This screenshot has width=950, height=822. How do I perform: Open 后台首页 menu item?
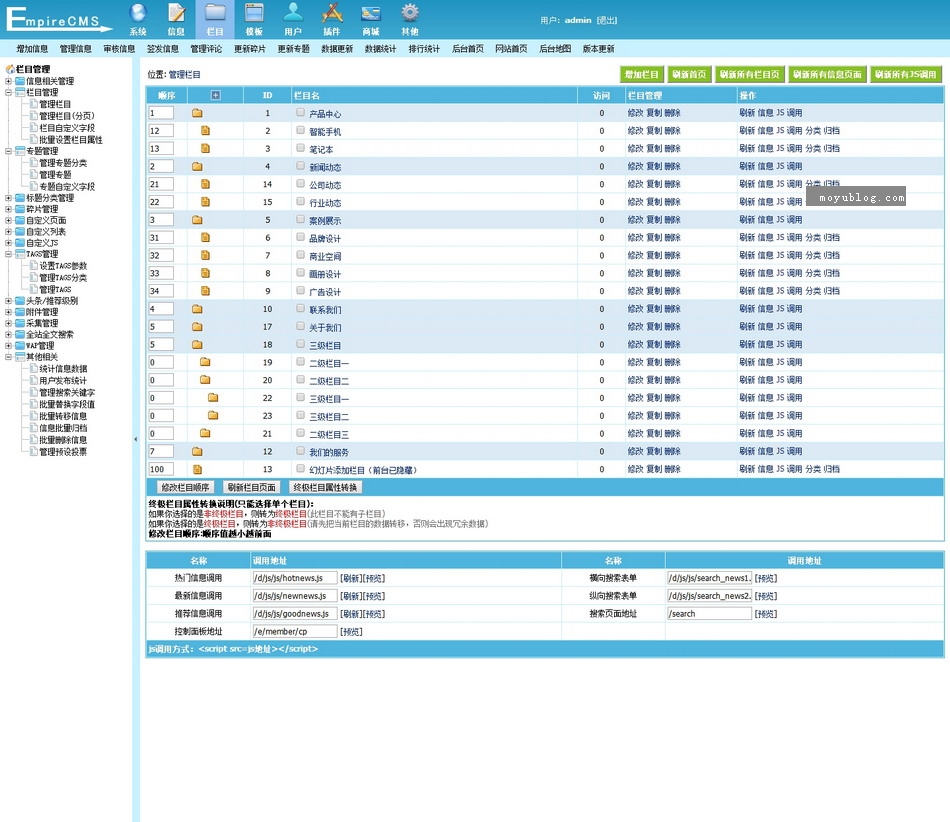(468, 49)
